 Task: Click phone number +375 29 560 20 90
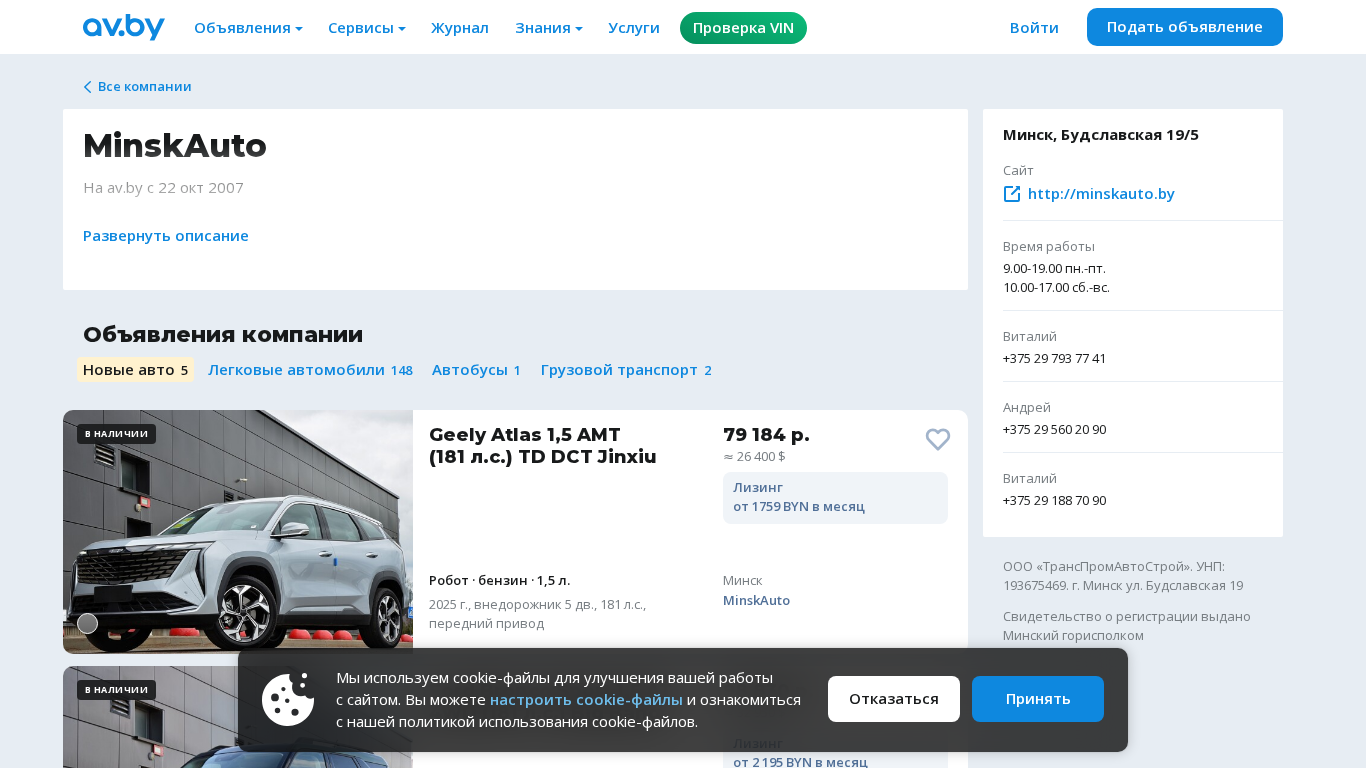tap(1054, 430)
